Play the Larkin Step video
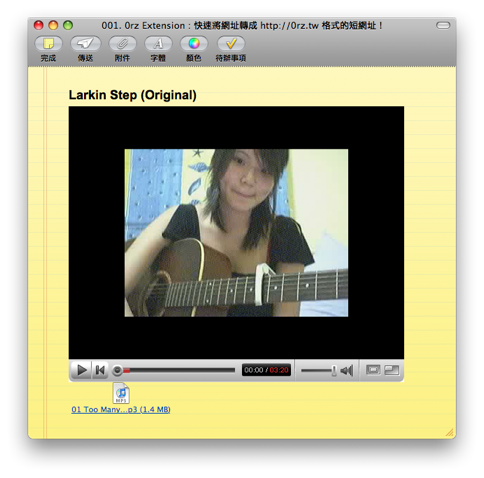 81,370
